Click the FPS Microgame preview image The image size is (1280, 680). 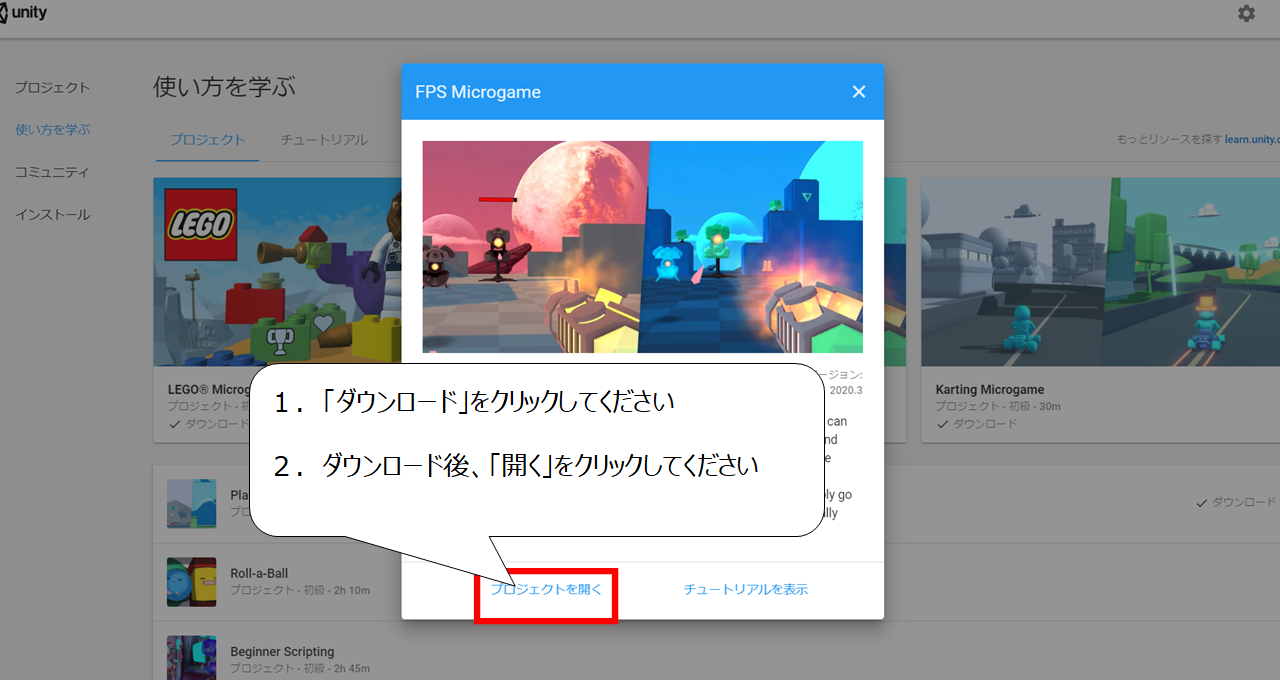click(643, 247)
